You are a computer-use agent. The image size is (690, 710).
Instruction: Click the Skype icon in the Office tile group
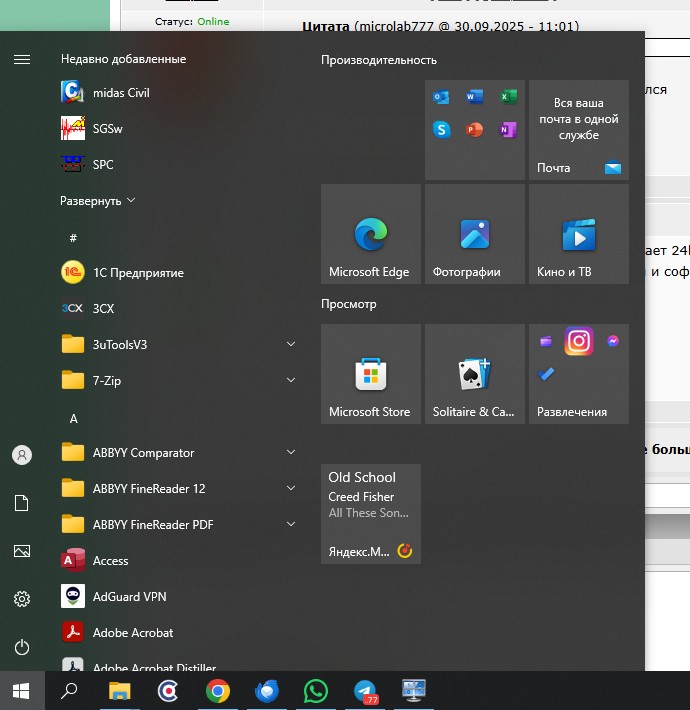[442, 130]
